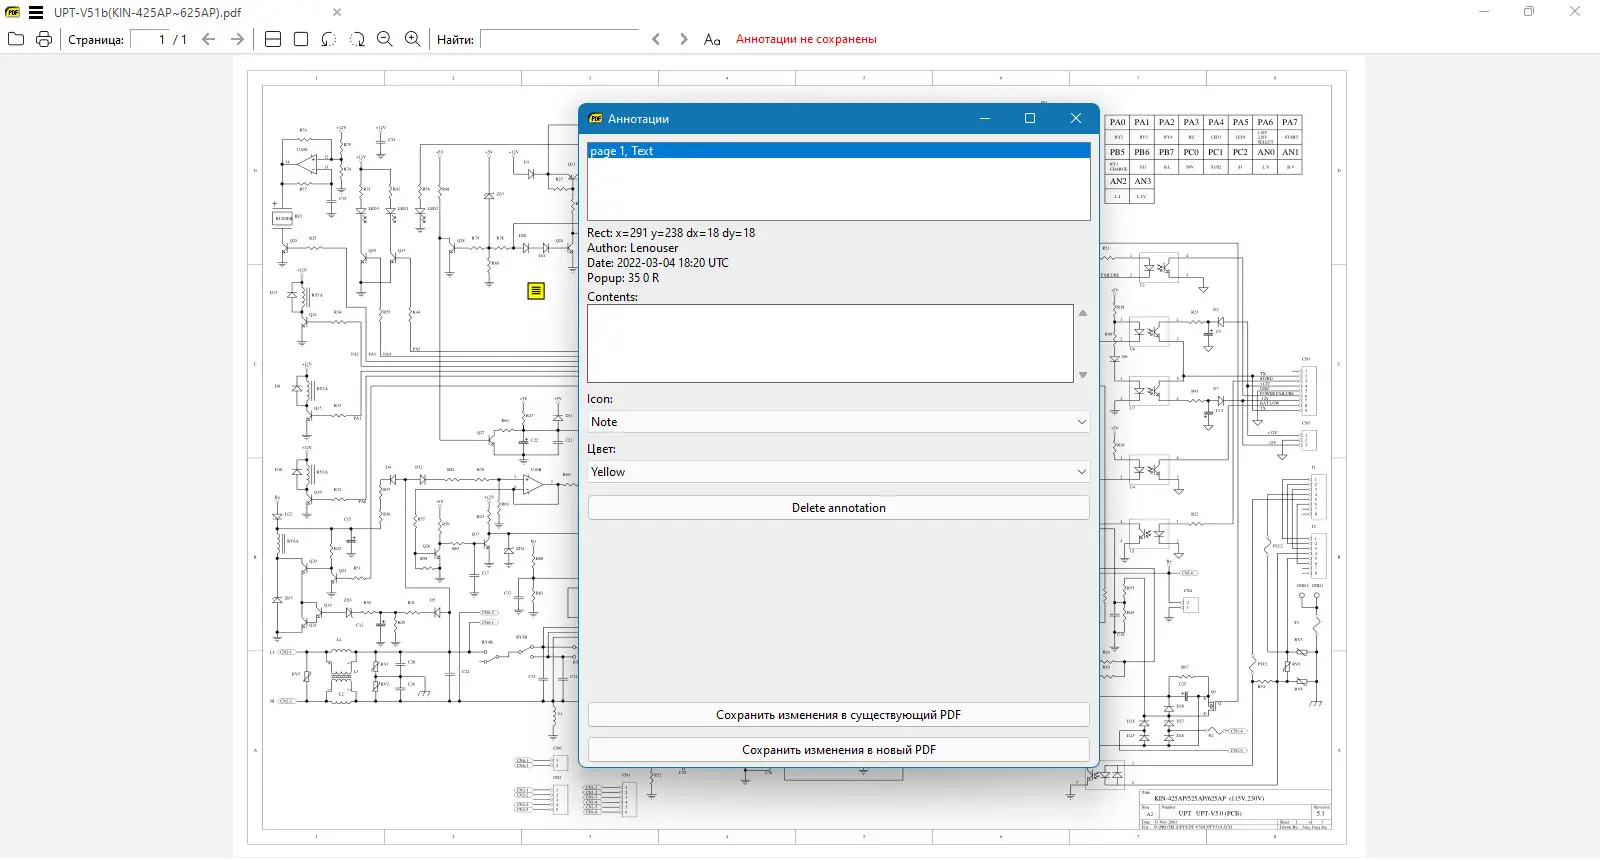Rotate the page clockwise
1600x860 pixels.
click(x=357, y=39)
